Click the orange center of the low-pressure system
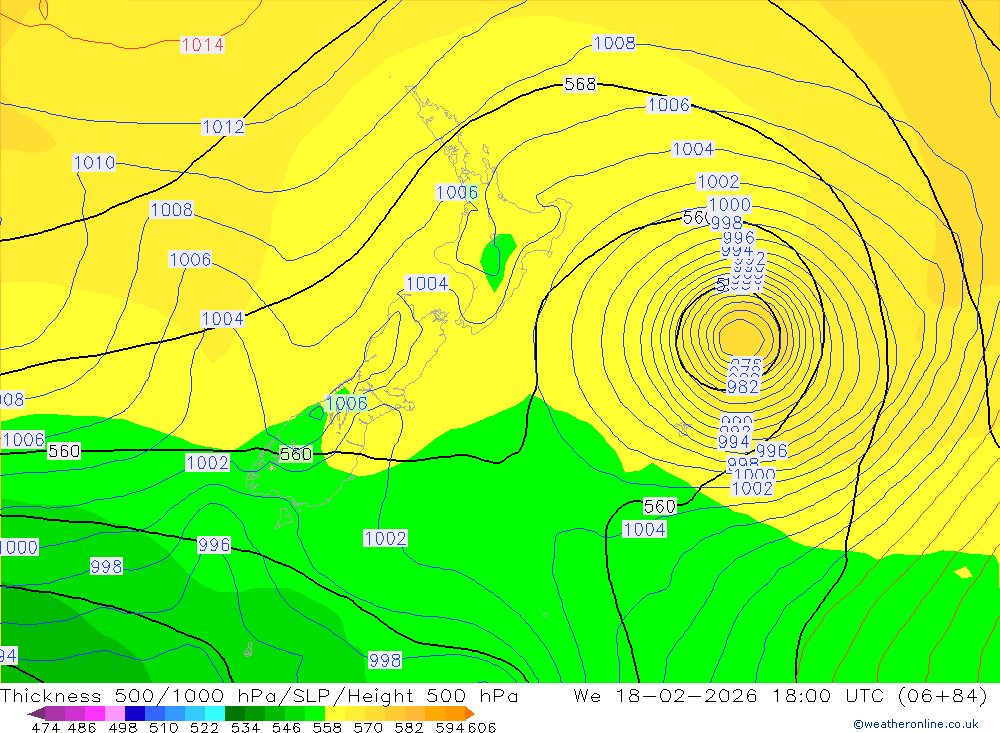Screen dimensions: 1000x733 (x=740, y=337)
